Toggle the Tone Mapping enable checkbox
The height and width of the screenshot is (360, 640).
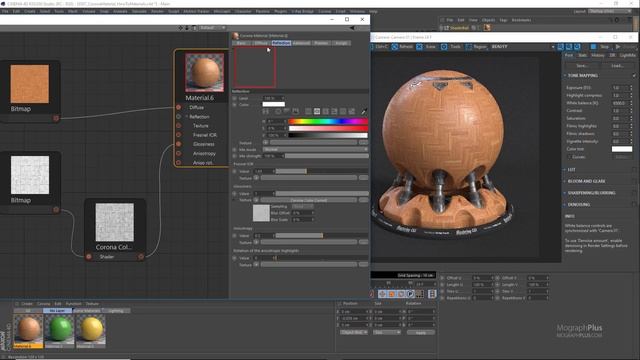pos(634,76)
